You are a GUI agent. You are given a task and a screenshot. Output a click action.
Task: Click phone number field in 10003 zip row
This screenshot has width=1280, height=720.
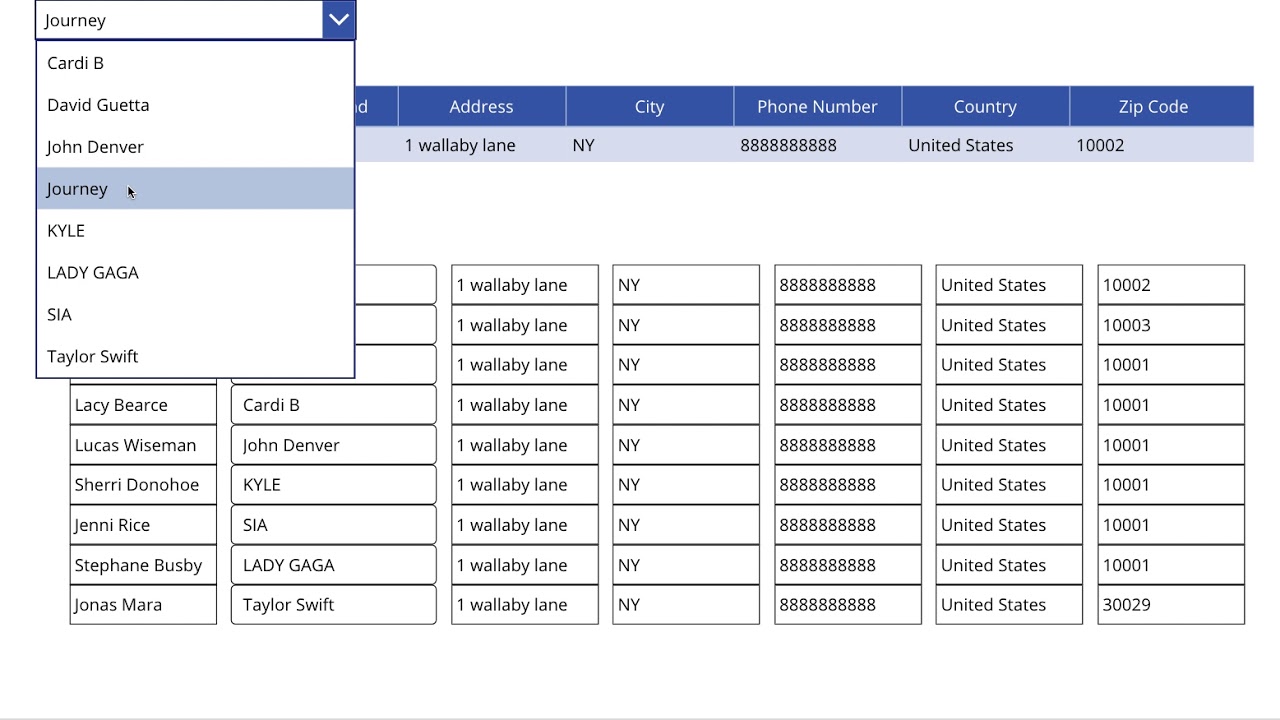tap(848, 325)
